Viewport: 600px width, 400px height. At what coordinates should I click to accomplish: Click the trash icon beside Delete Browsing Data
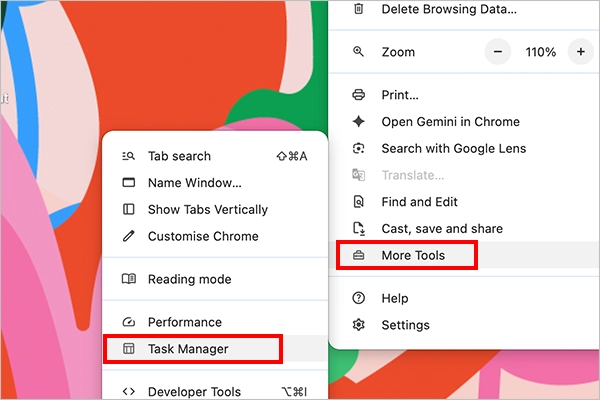click(x=358, y=9)
